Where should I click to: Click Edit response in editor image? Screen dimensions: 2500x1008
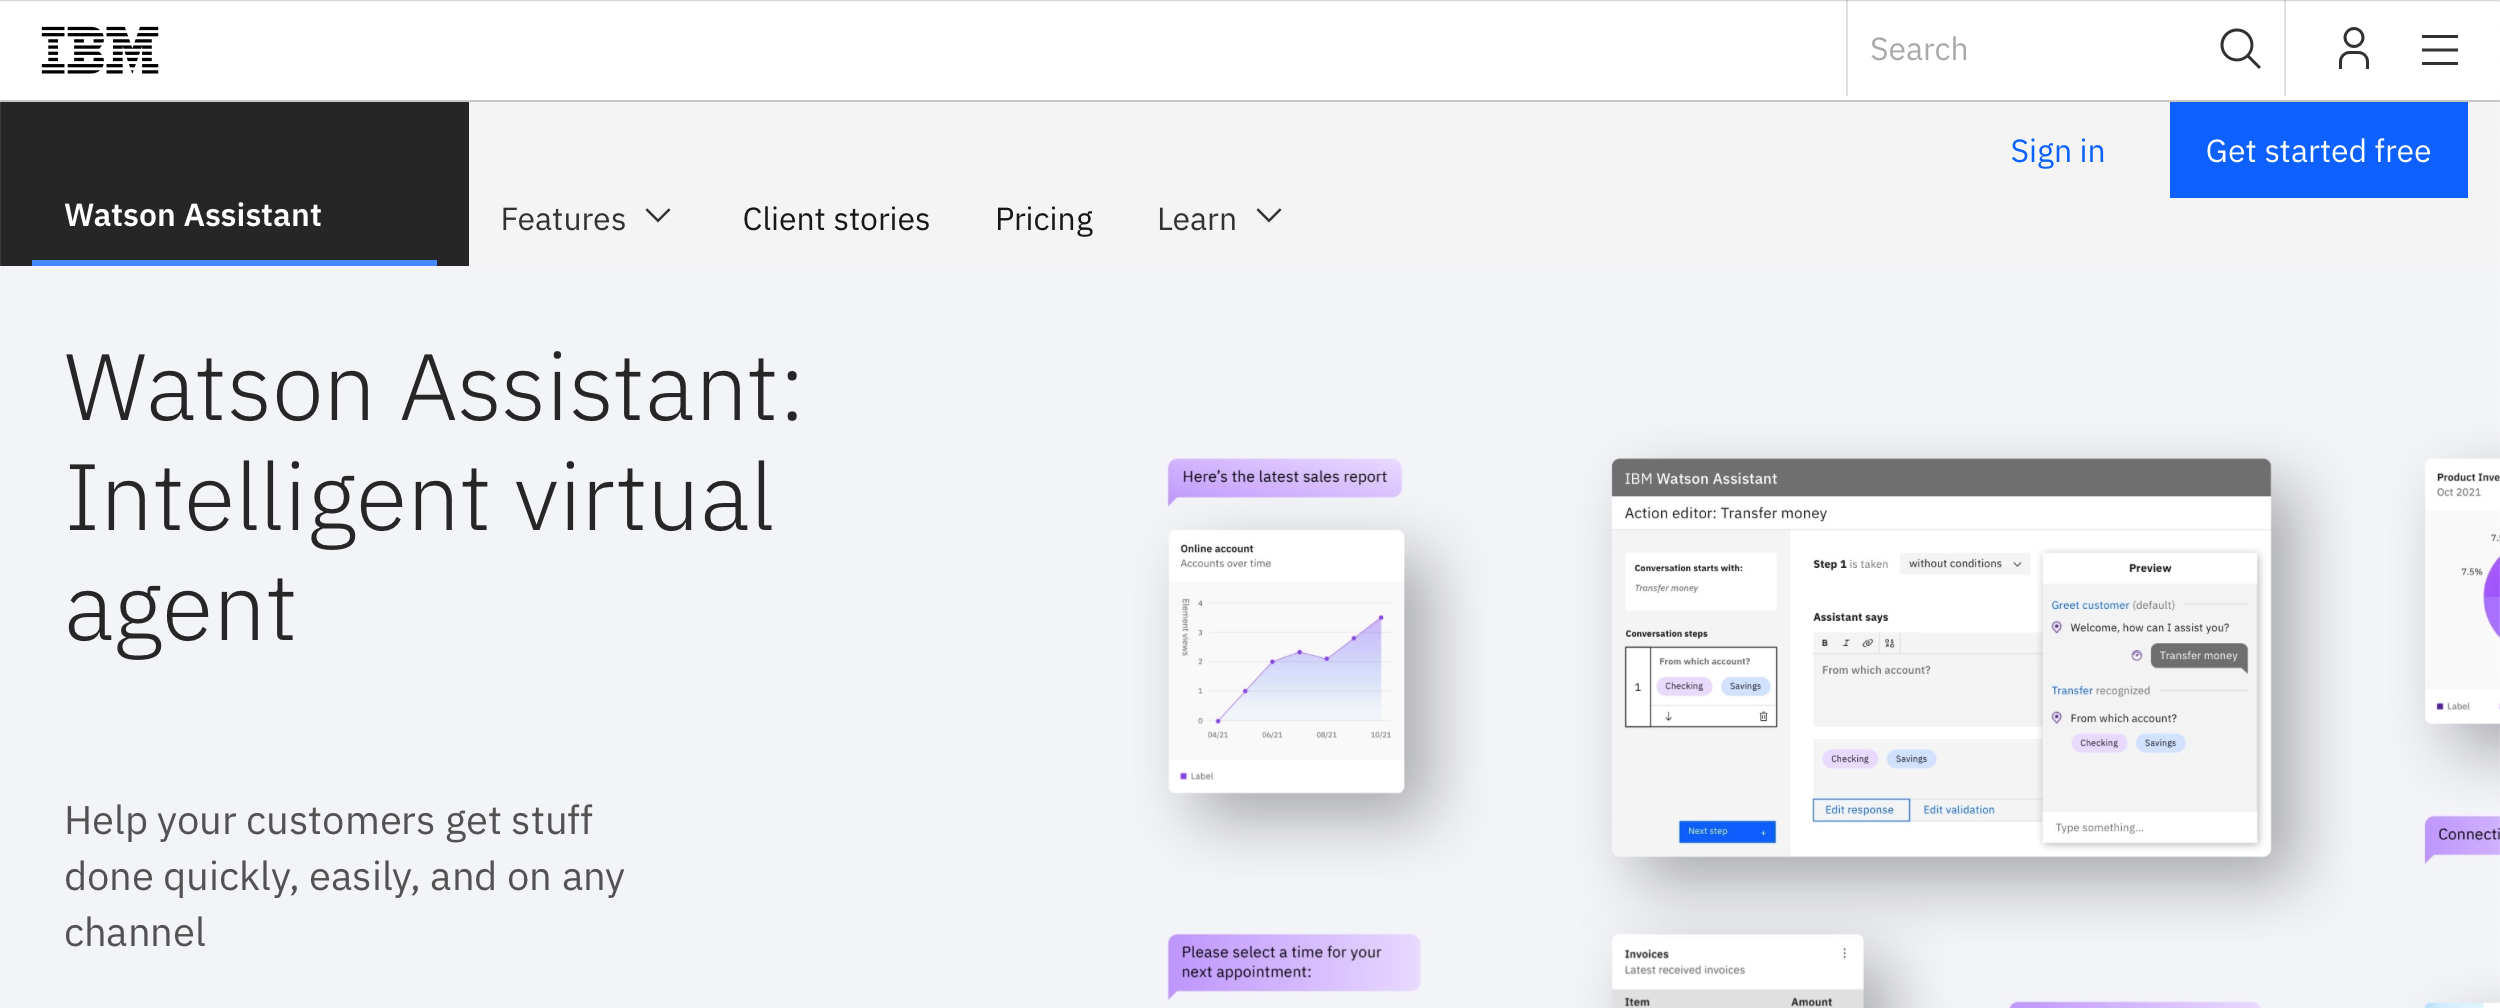pyautogui.click(x=1860, y=810)
